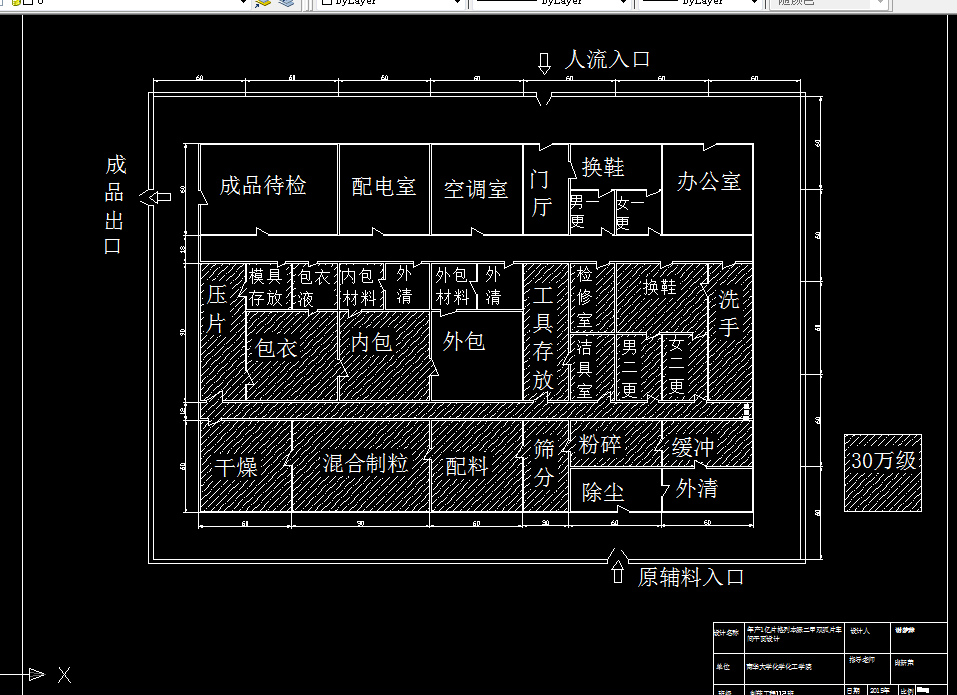Open the color ByLayer dropdown
The image size is (957, 695).
click(455, 4)
